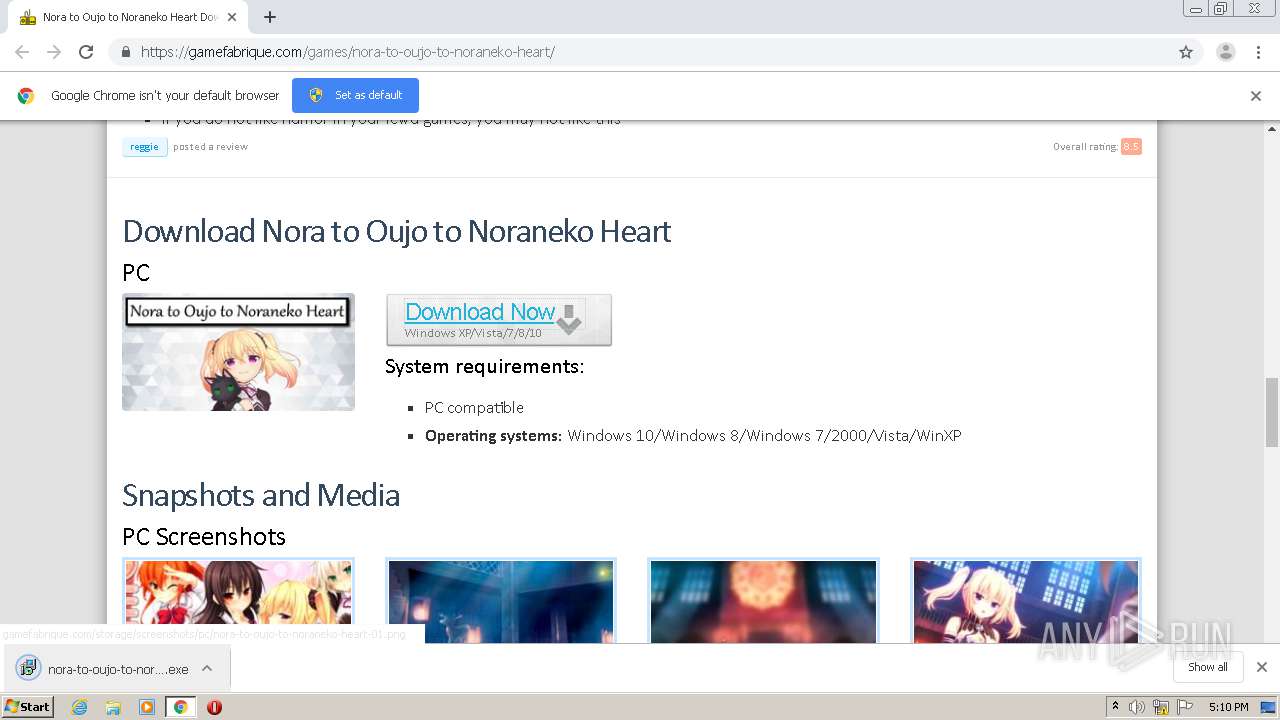Image resolution: width=1280 pixels, height=720 pixels.
Task: Open Windows Explorer folder from taskbar
Action: point(113,707)
